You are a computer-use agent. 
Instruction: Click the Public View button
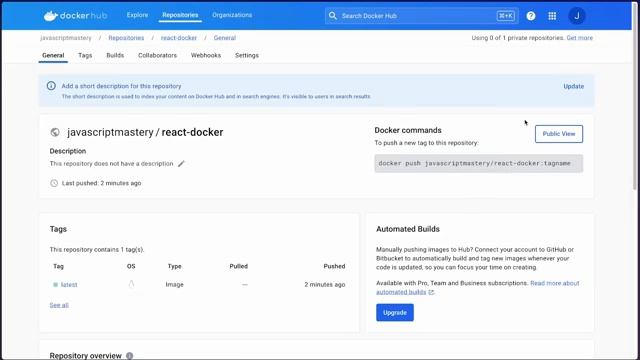(559, 134)
